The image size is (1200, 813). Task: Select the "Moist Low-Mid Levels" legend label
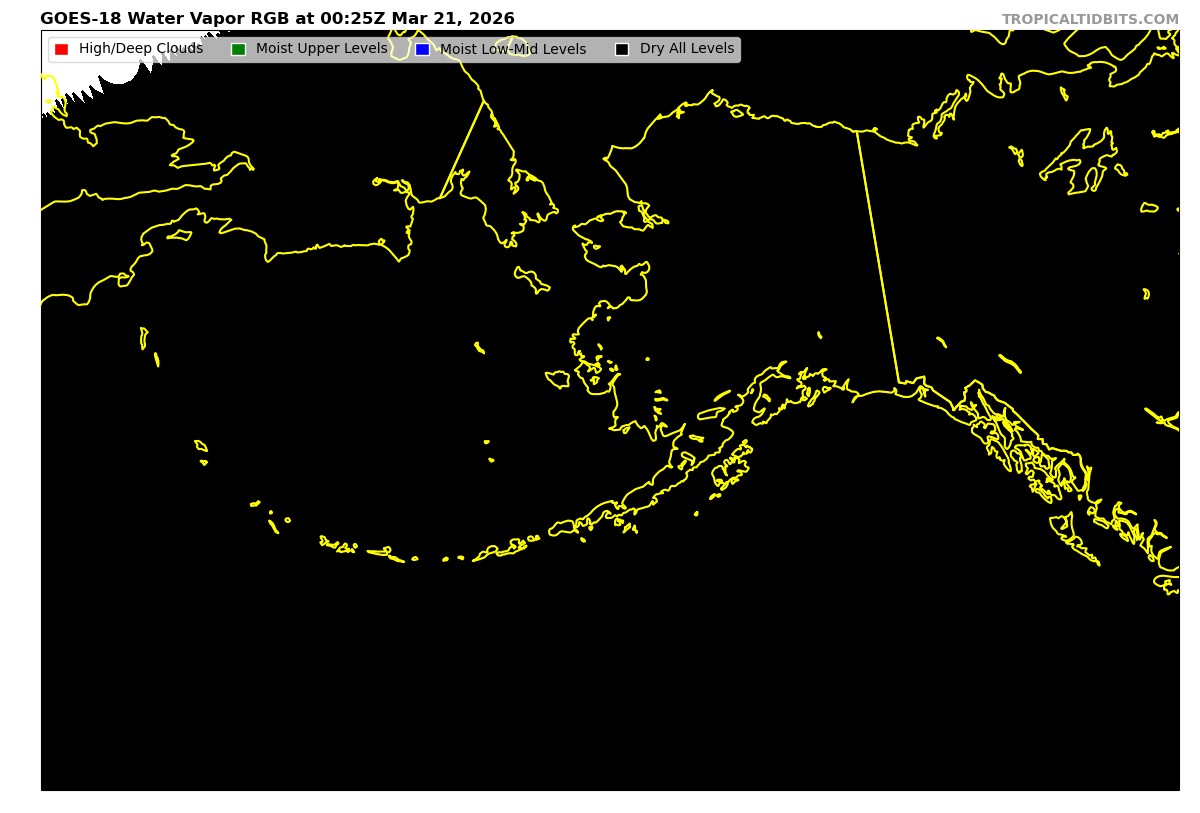click(513, 49)
